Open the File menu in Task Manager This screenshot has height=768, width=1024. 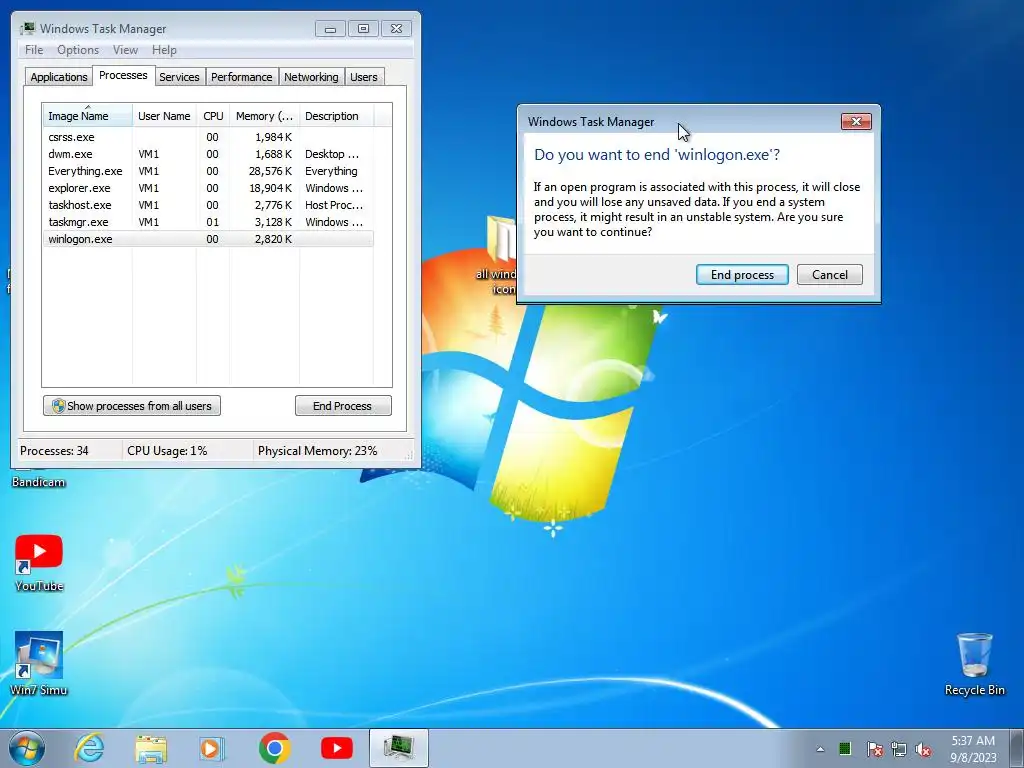pyautogui.click(x=34, y=50)
